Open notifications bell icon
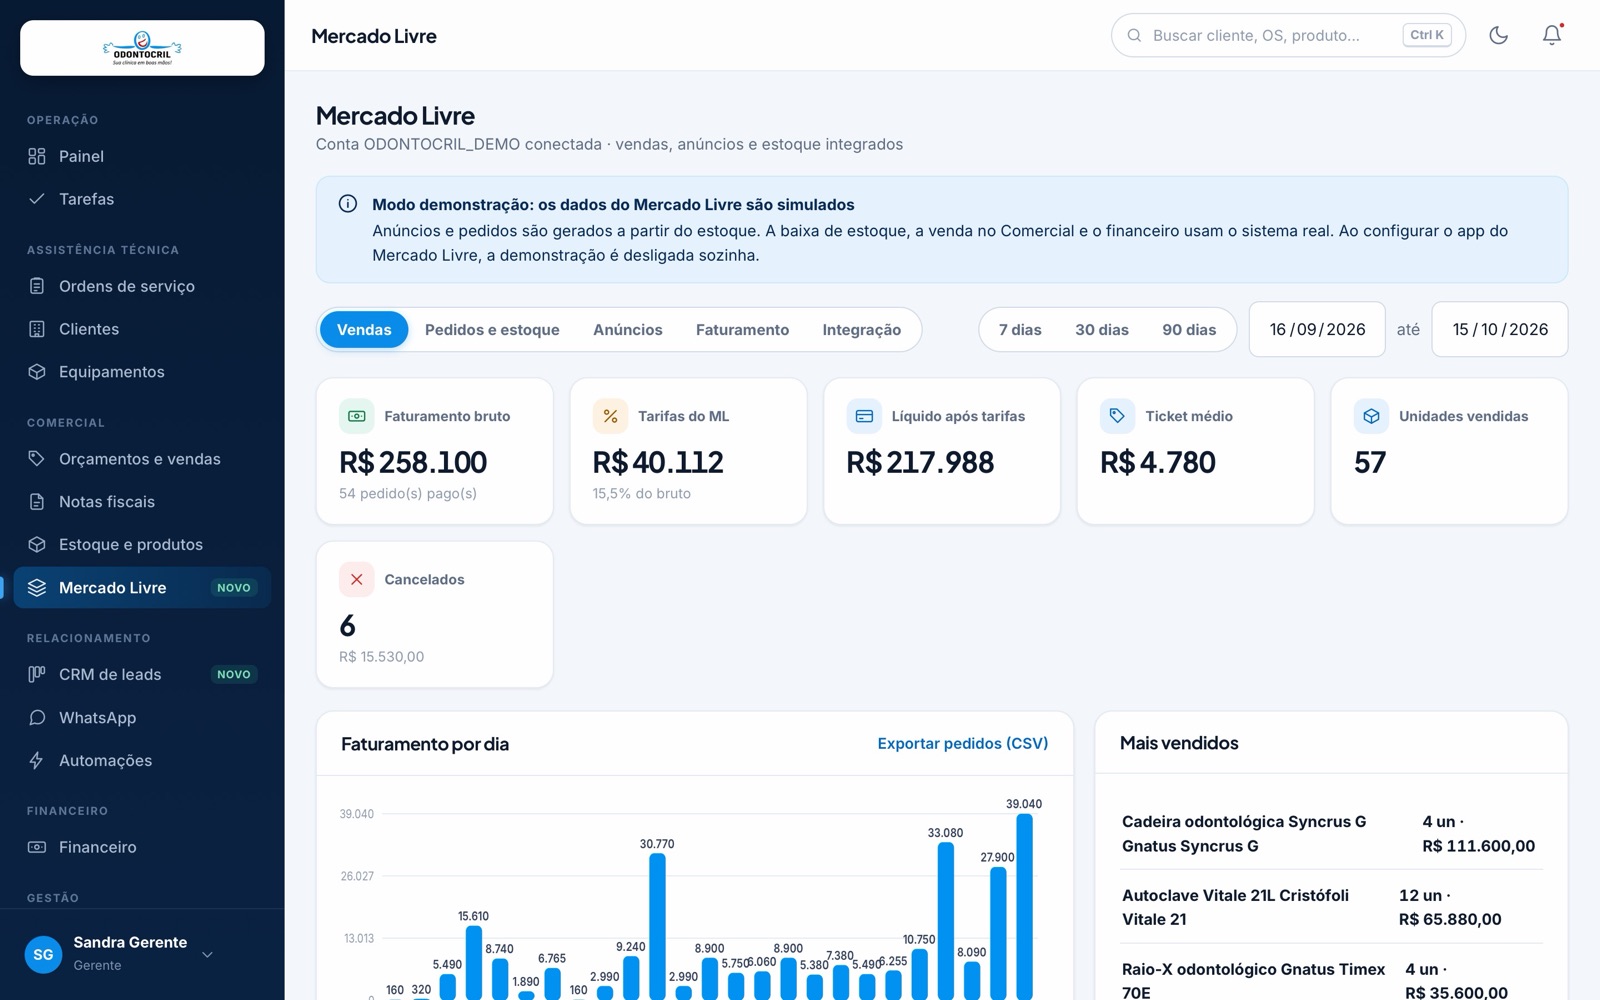Viewport: 1600px width, 1000px height. pos(1552,35)
